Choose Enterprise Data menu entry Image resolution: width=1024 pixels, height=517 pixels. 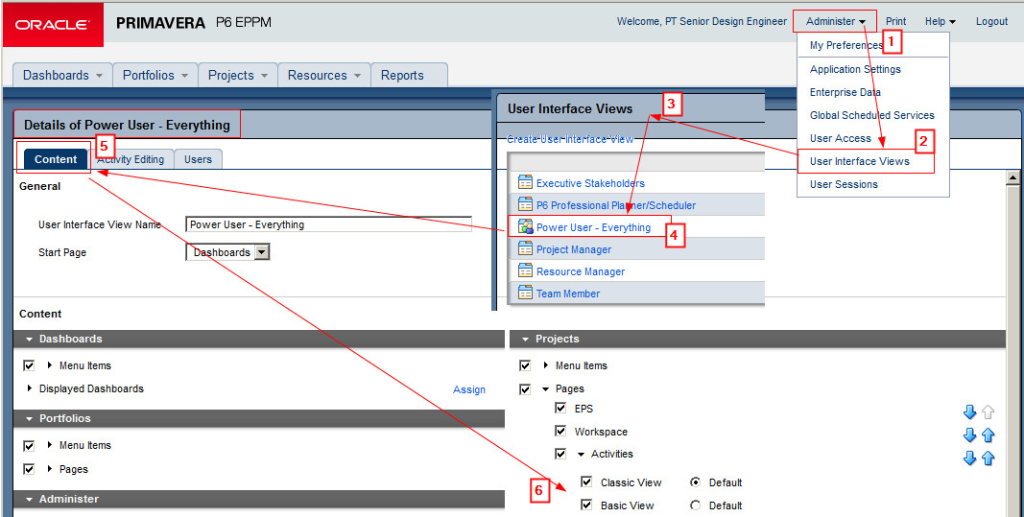pos(845,92)
